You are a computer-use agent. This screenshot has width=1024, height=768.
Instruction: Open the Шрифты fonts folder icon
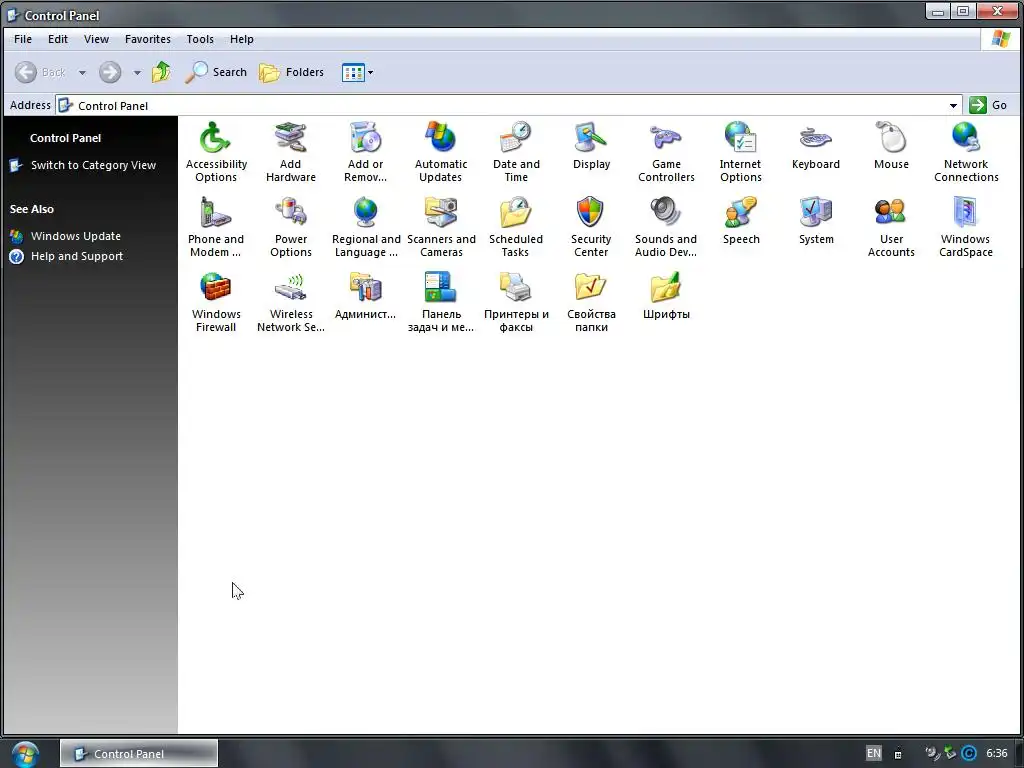tap(666, 288)
